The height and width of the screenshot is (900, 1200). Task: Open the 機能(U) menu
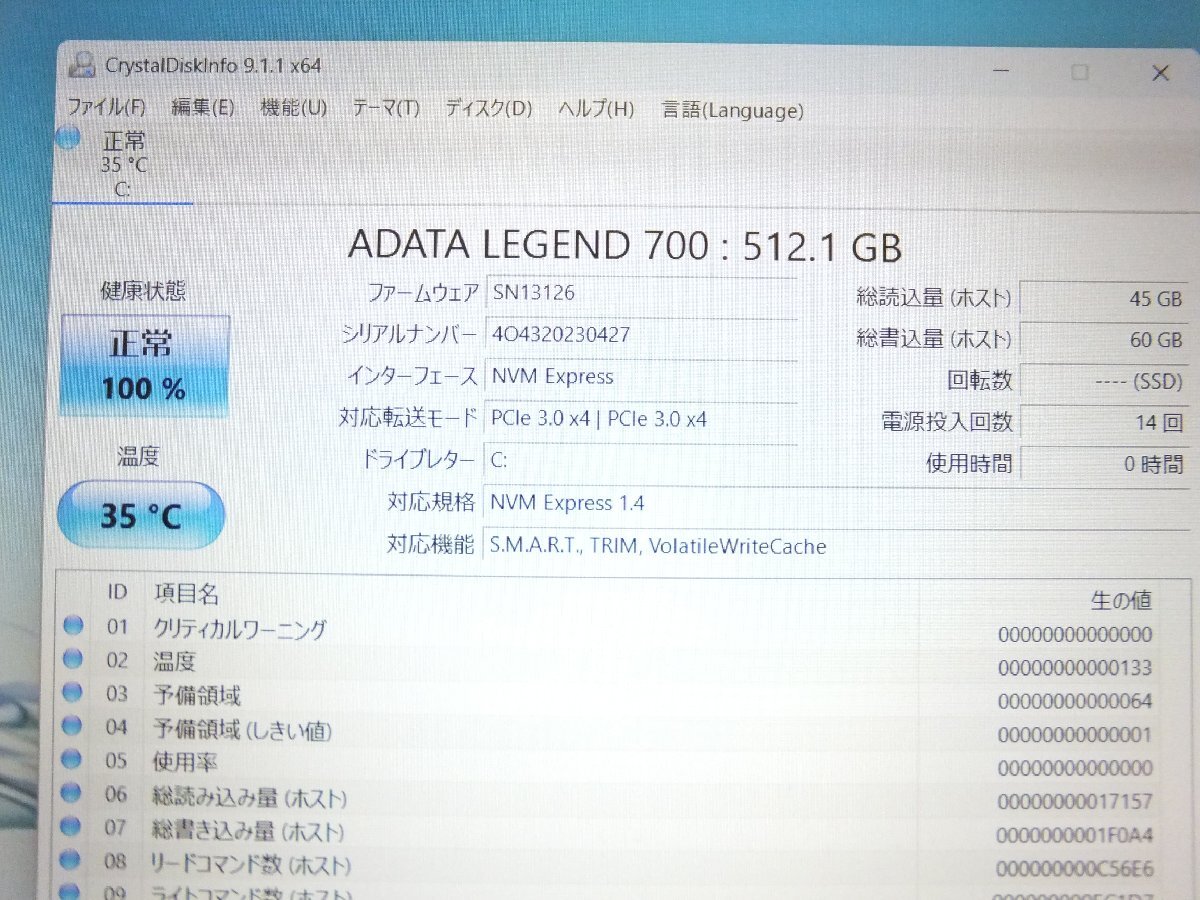(293, 108)
